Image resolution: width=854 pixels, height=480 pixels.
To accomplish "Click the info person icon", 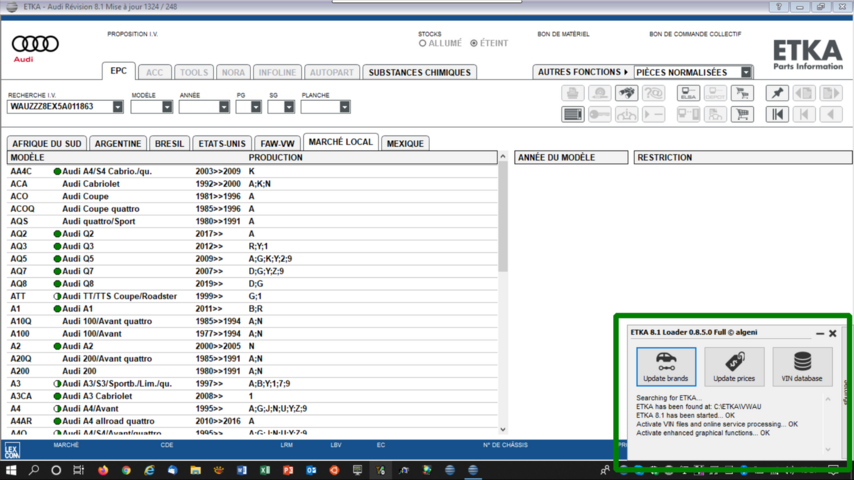I will (x=626, y=114).
